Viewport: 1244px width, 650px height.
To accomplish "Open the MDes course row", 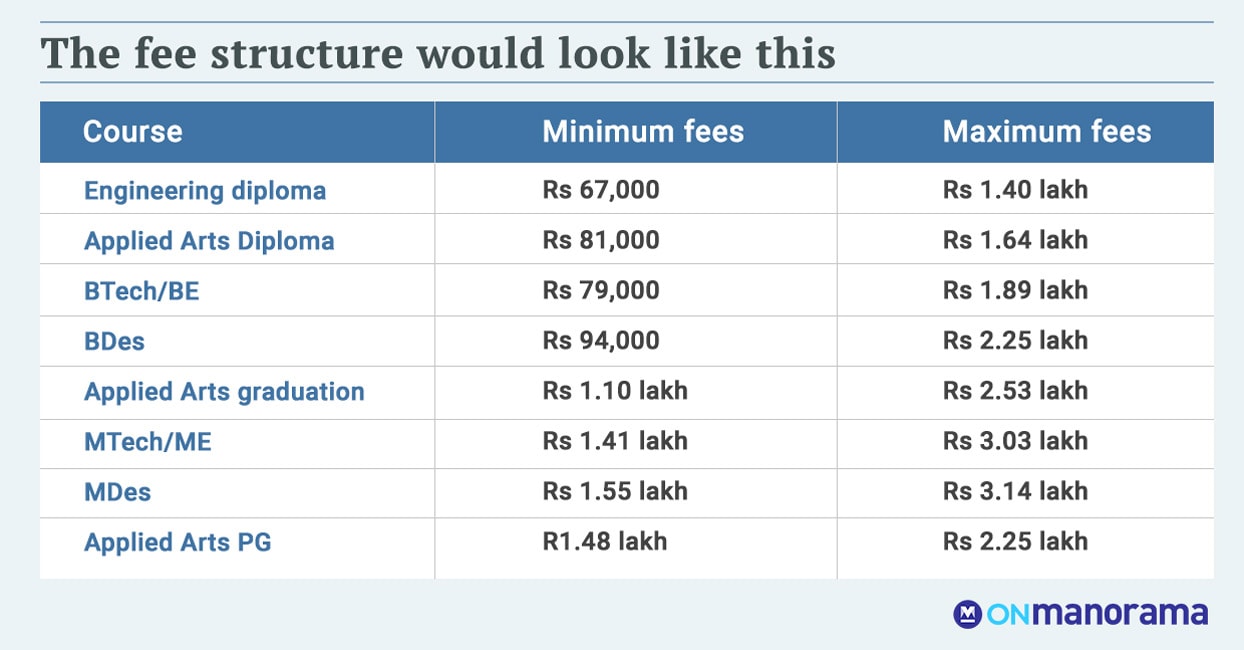I will coord(627,492).
